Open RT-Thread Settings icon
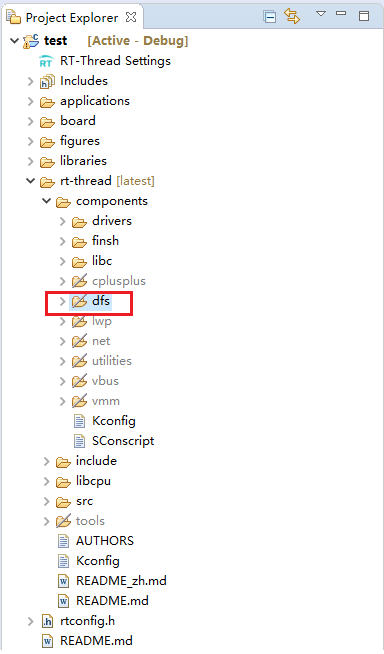 [x=46, y=61]
